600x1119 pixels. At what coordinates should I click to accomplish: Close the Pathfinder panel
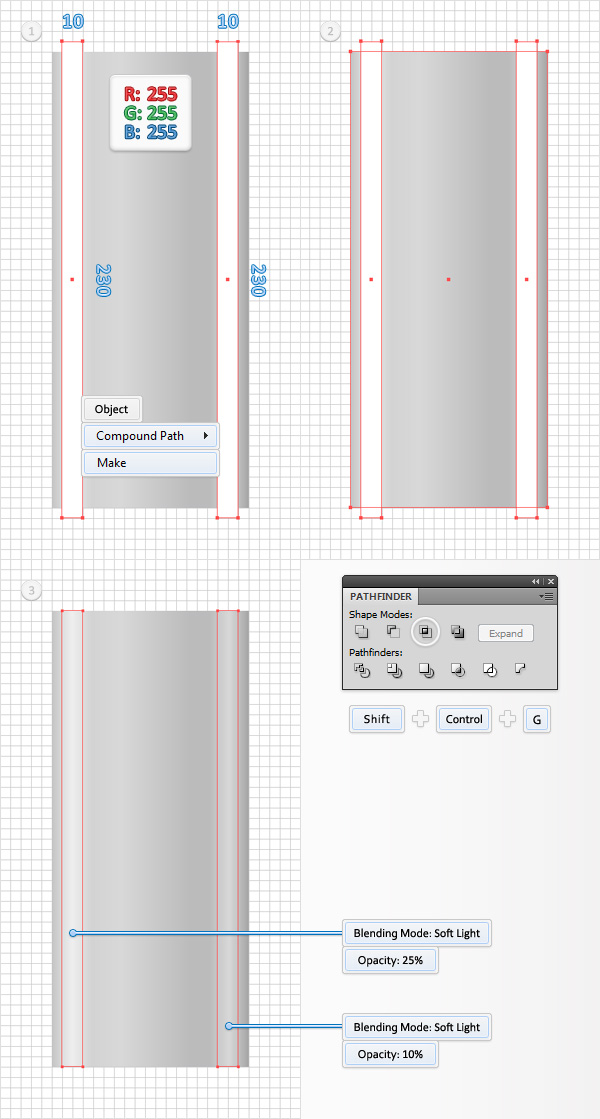click(x=551, y=581)
